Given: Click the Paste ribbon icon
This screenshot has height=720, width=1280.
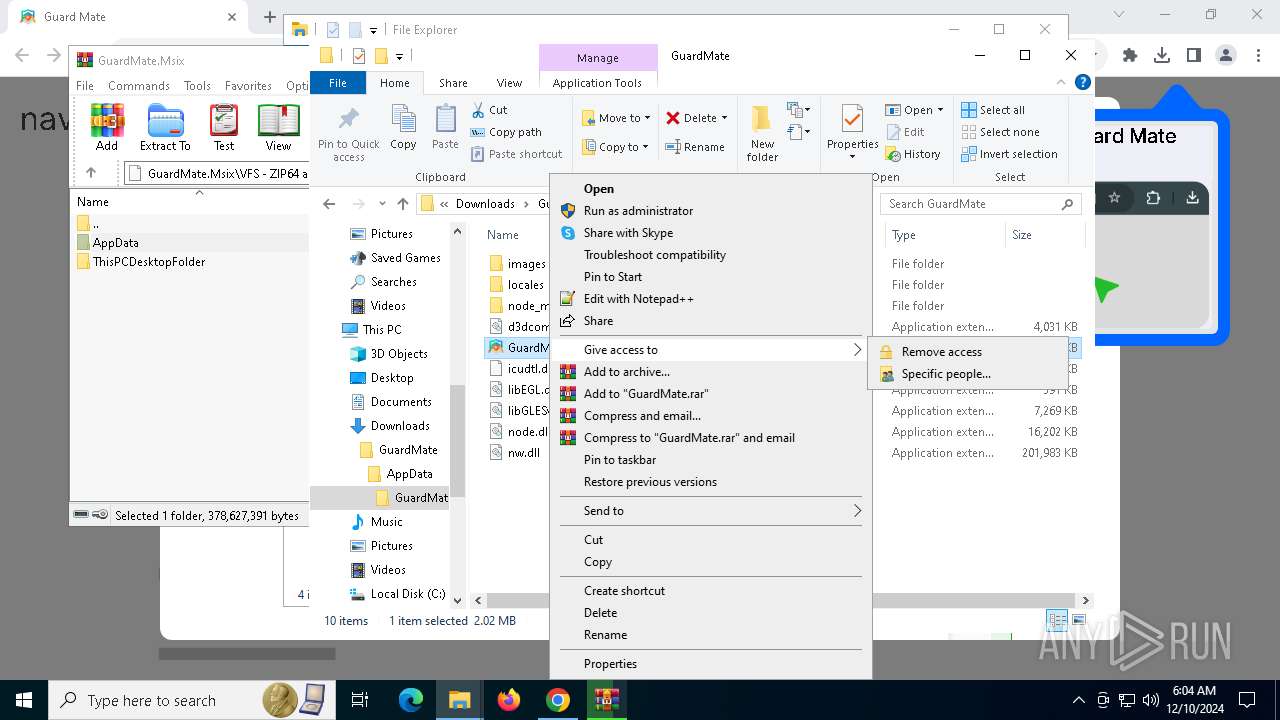Looking at the screenshot, I should (445, 127).
